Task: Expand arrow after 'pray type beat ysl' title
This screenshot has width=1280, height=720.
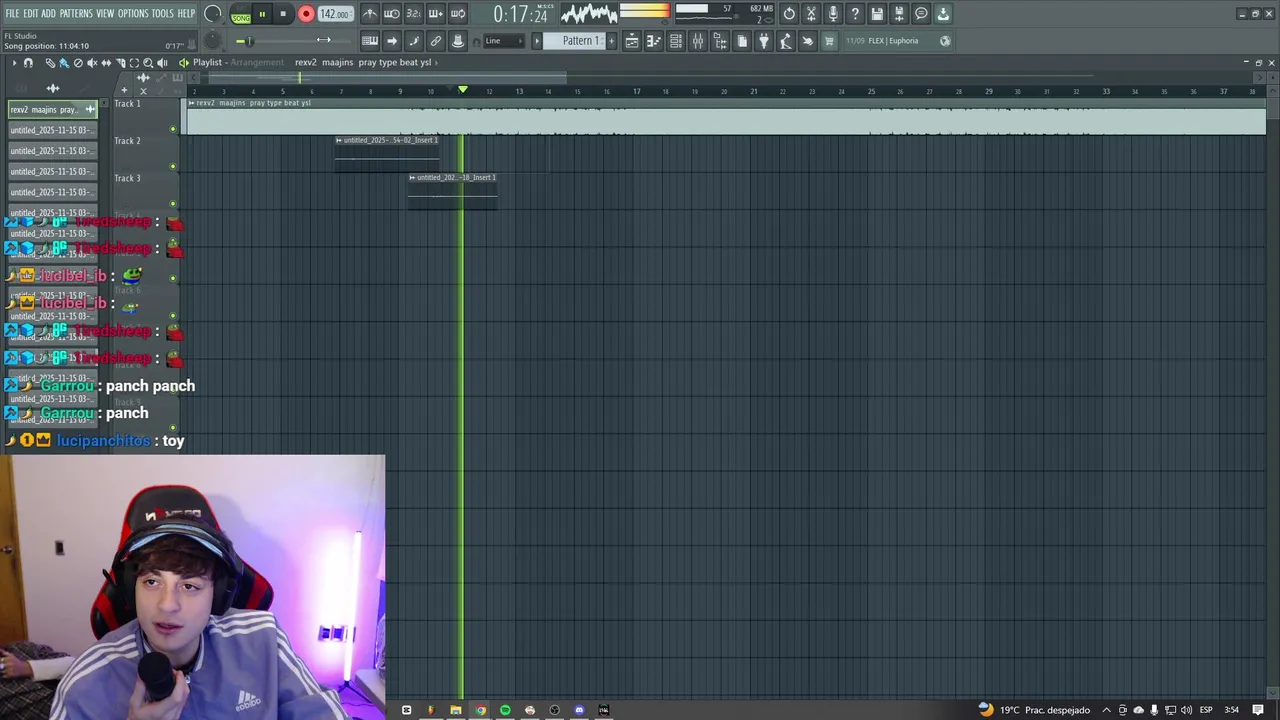Action: tap(436, 62)
